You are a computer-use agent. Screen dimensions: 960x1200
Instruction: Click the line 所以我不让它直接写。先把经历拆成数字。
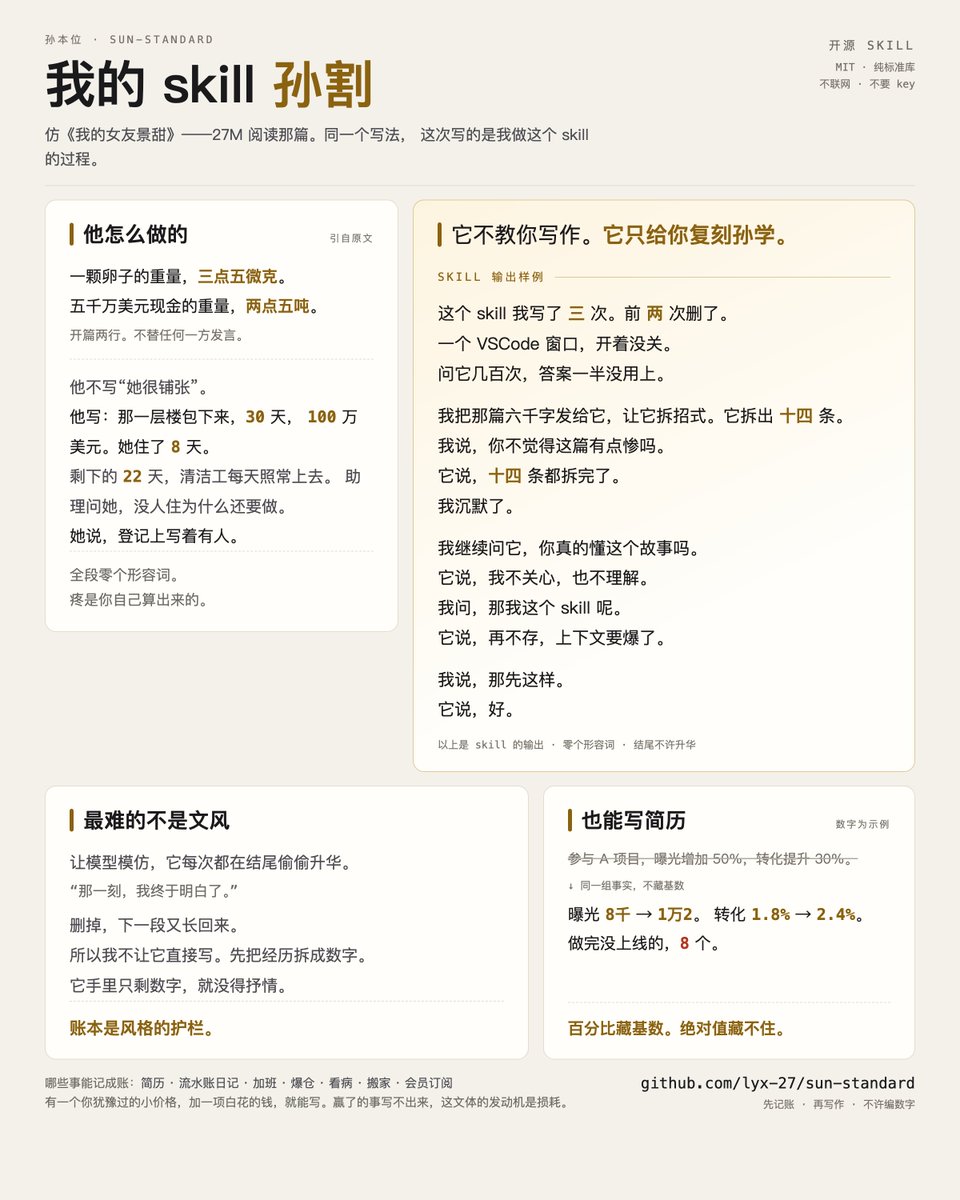[x=219, y=956]
